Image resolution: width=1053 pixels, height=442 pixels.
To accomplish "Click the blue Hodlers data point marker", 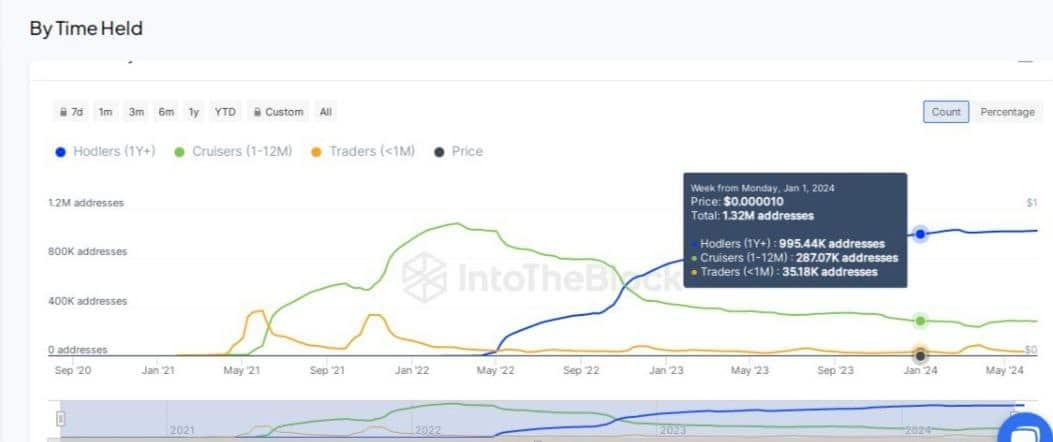I will tap(920, 234).
